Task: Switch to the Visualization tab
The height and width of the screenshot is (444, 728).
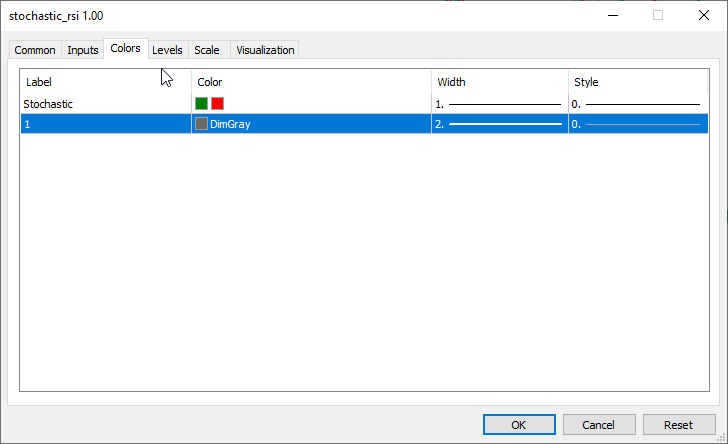Action: pyautogui.click(x=265, y=50)
